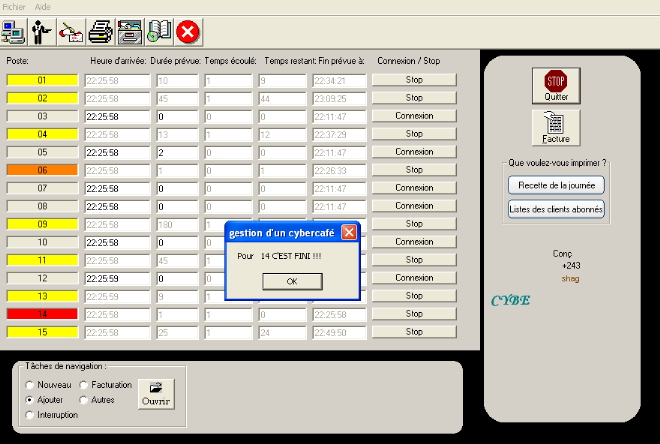The image size is (660, 444).
Task: Click the networked computers toolbar icon
Action: [x=14, y=31]
